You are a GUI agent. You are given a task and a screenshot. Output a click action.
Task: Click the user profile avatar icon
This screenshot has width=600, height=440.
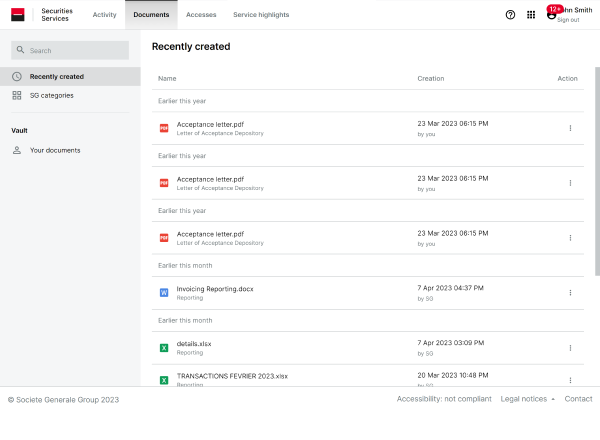coord(551,14)
